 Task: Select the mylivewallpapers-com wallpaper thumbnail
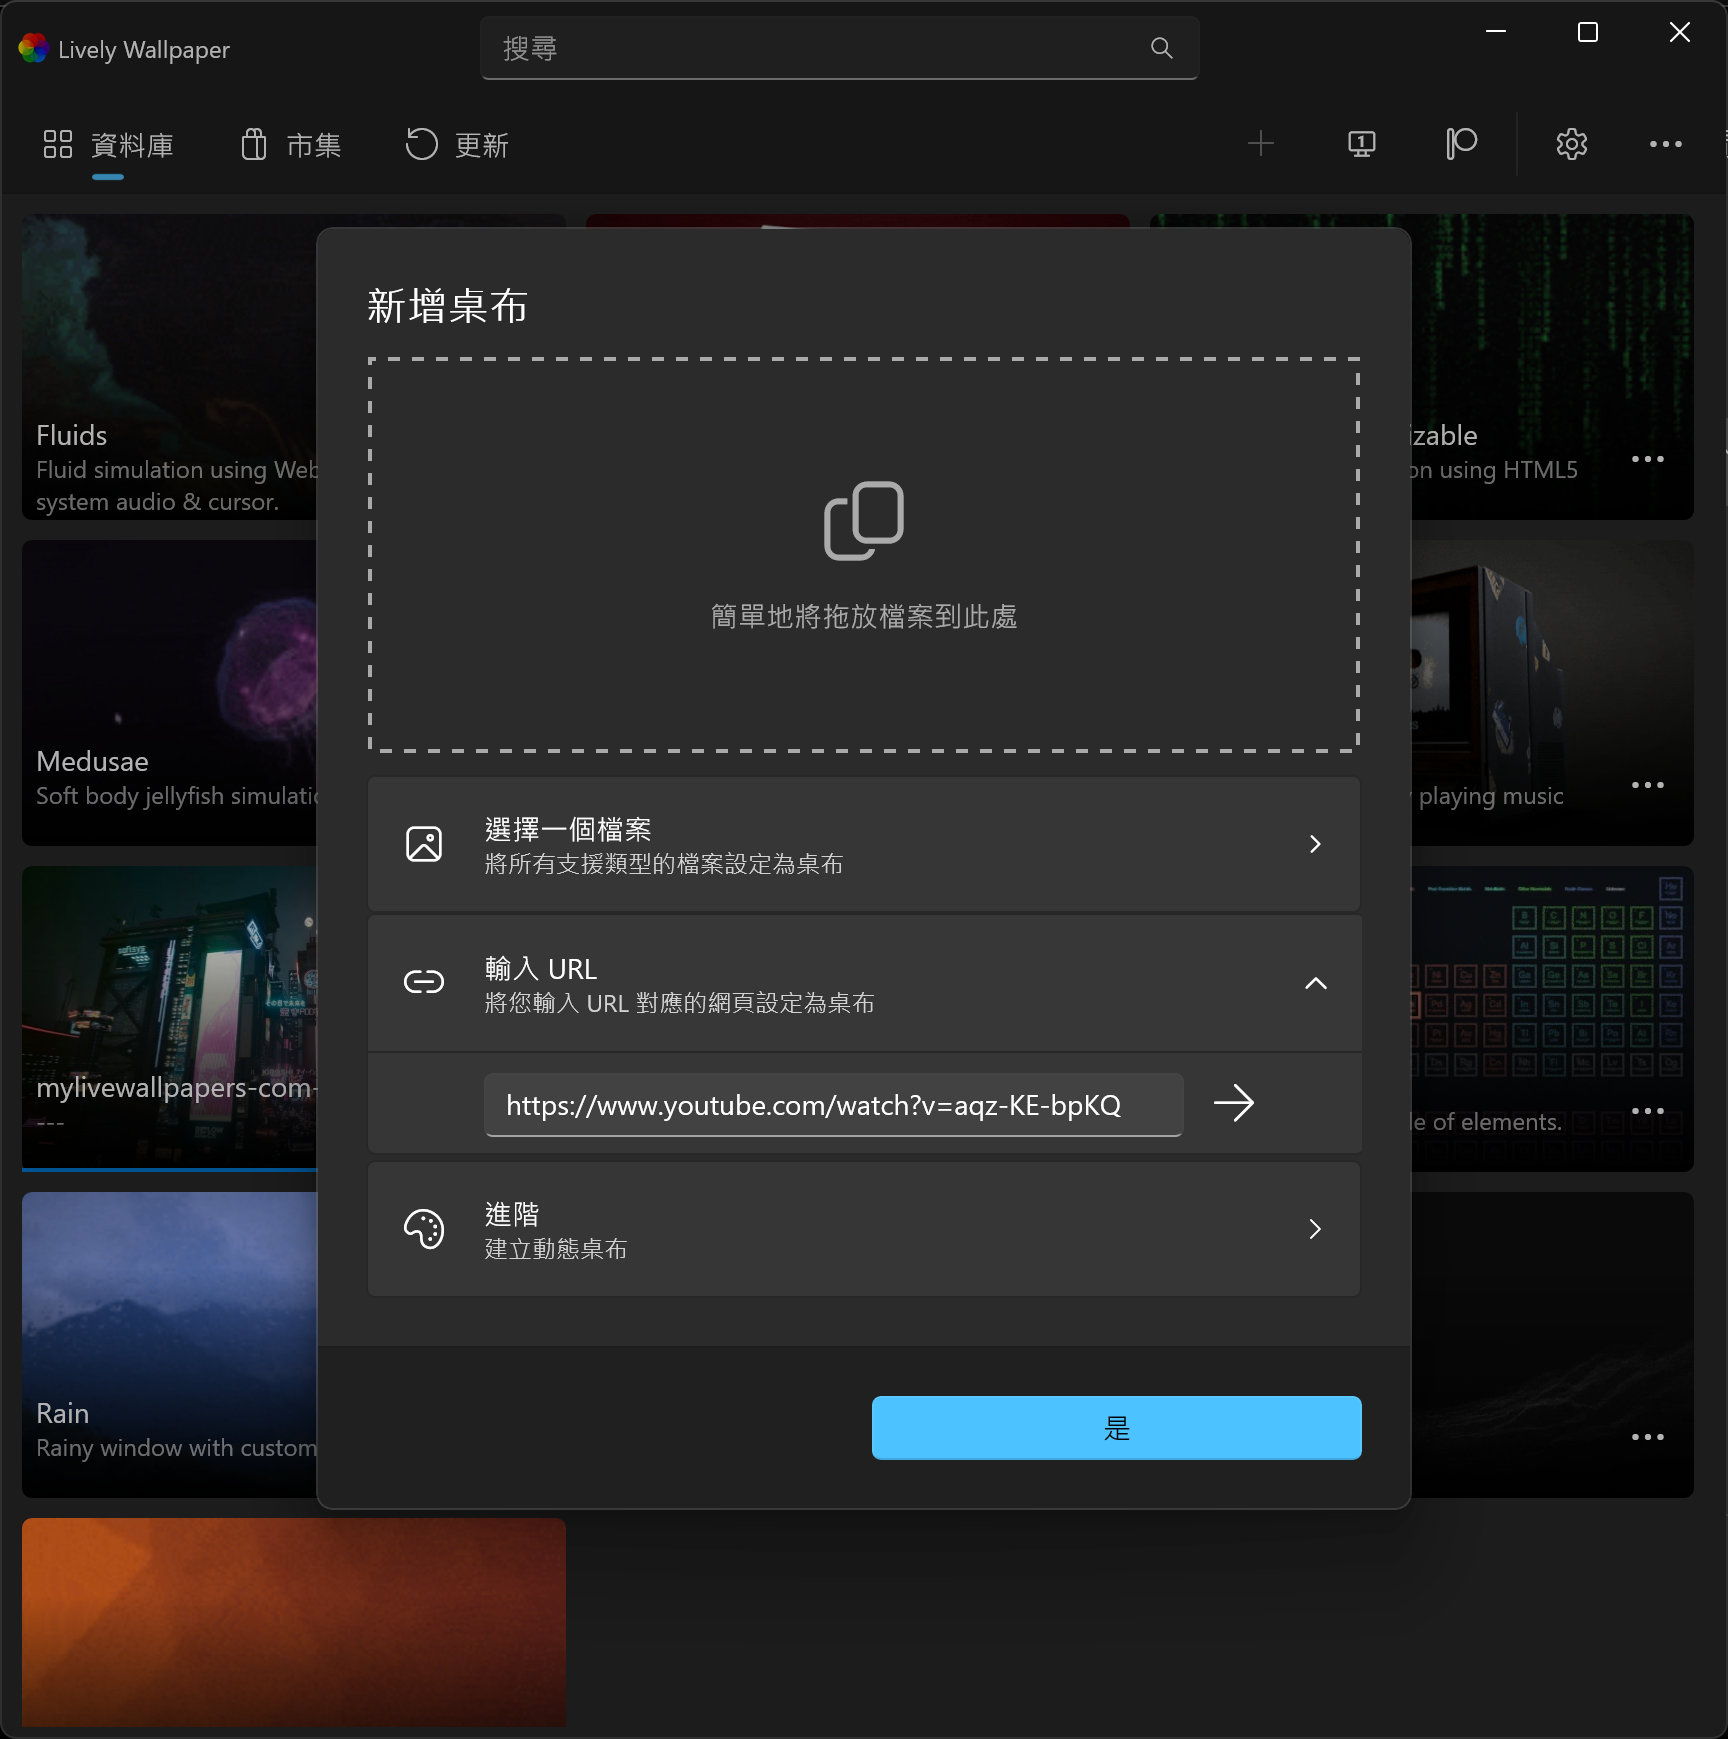(170, 1019)
